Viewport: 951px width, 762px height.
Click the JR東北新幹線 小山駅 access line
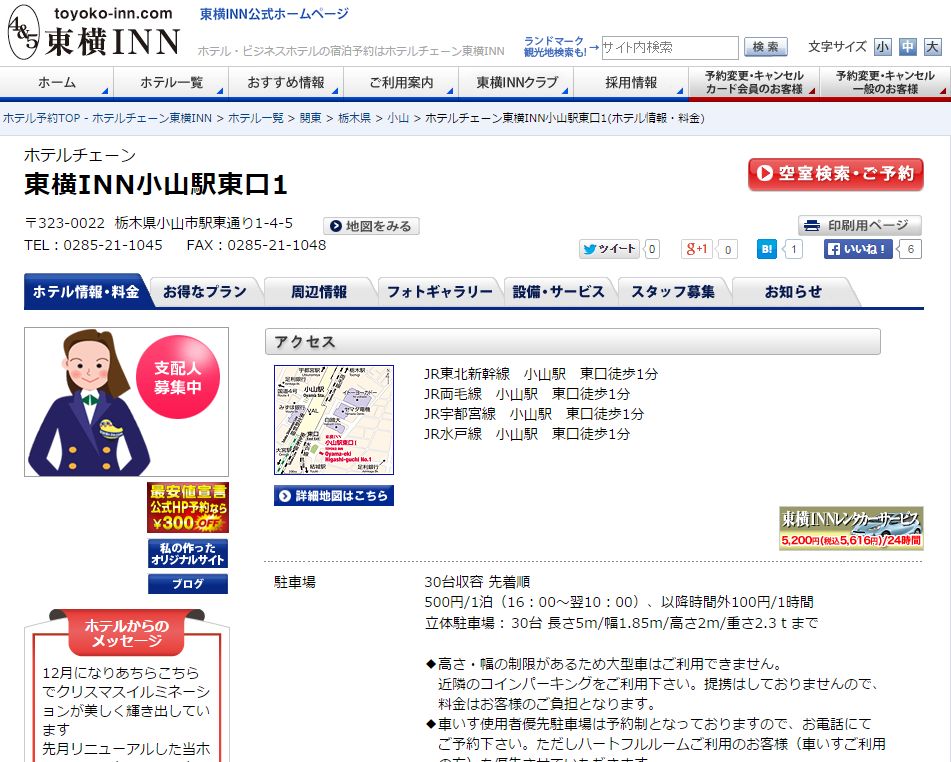541,374
